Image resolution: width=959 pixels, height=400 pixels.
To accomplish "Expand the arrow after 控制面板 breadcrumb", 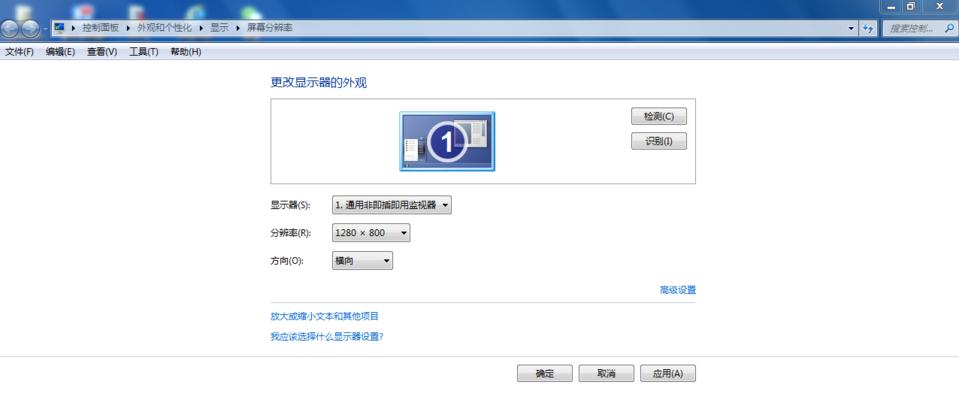I will point(128,28).
